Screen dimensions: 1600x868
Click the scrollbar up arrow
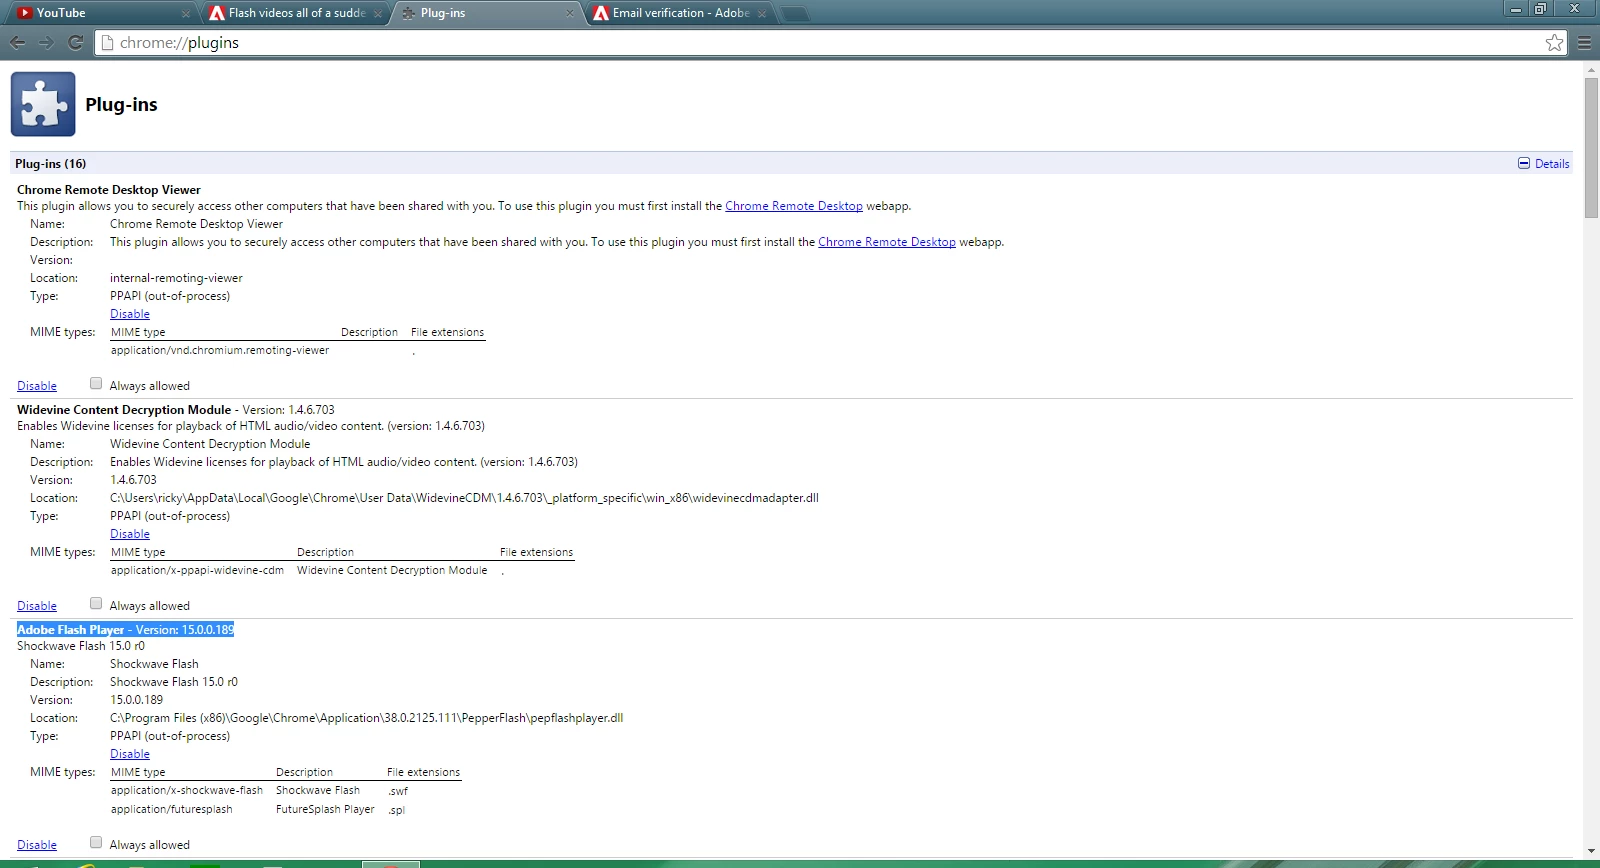pos(1591,70)
